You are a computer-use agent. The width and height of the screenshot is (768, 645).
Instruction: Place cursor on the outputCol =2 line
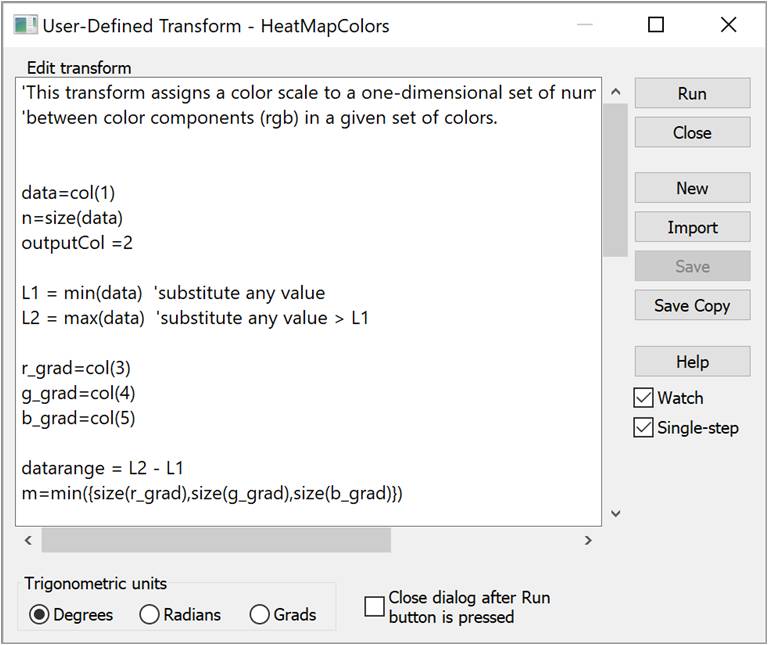pos(77,242)
